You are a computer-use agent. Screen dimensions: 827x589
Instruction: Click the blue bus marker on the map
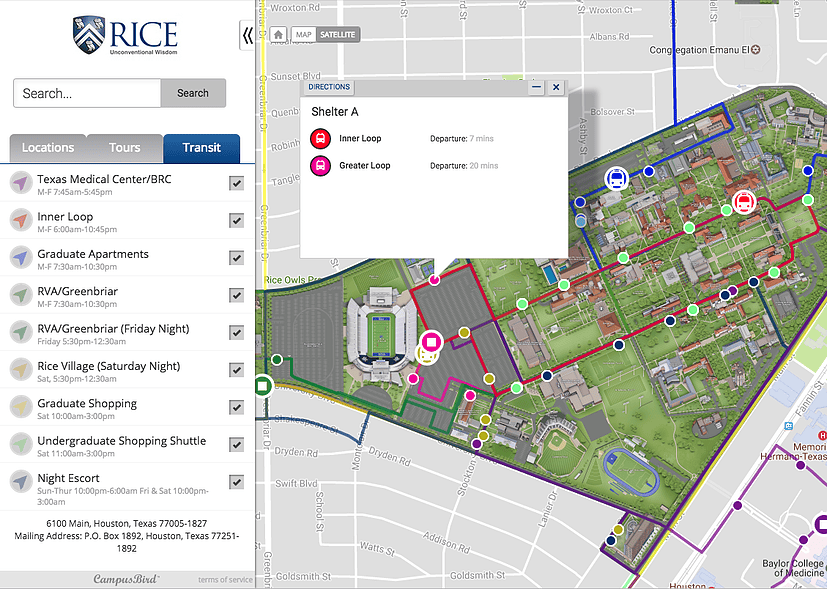tap(616, 177)
